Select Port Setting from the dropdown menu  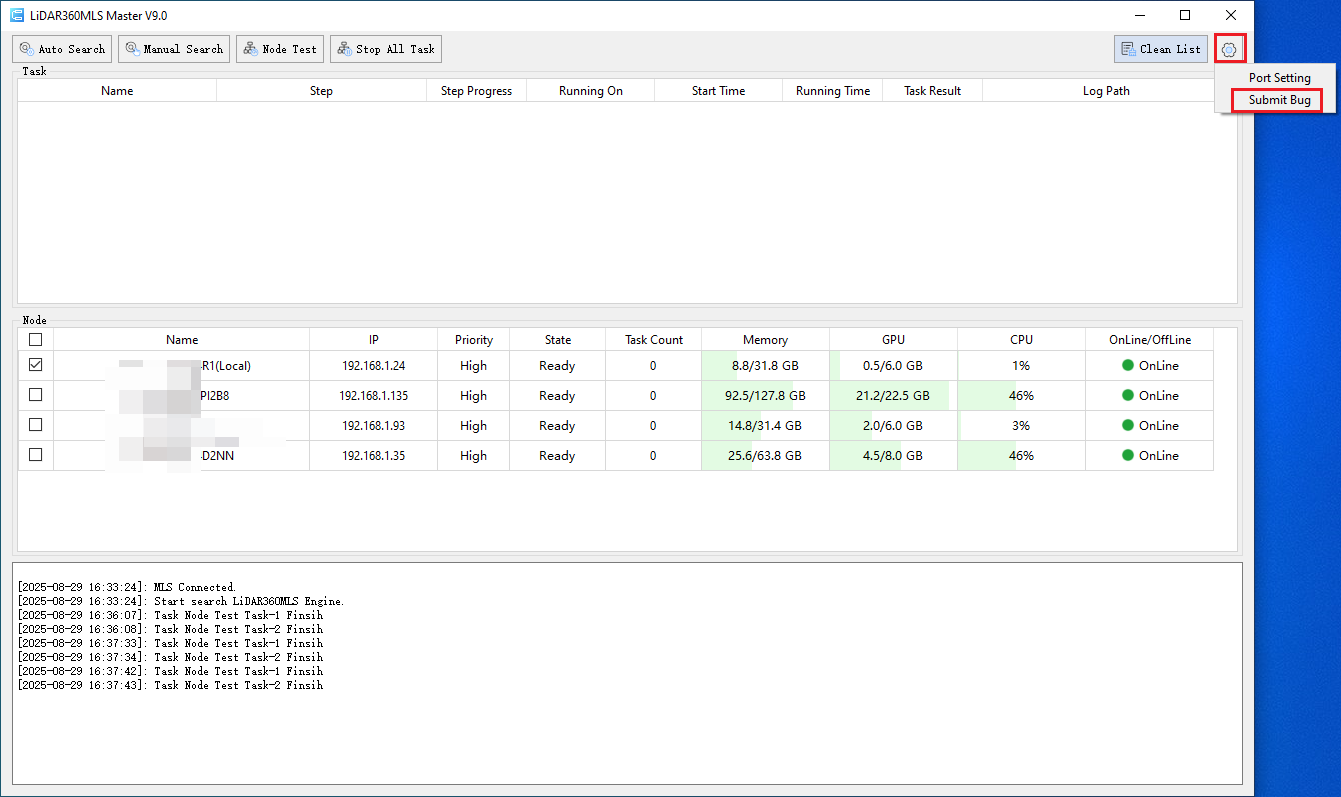1279,78
